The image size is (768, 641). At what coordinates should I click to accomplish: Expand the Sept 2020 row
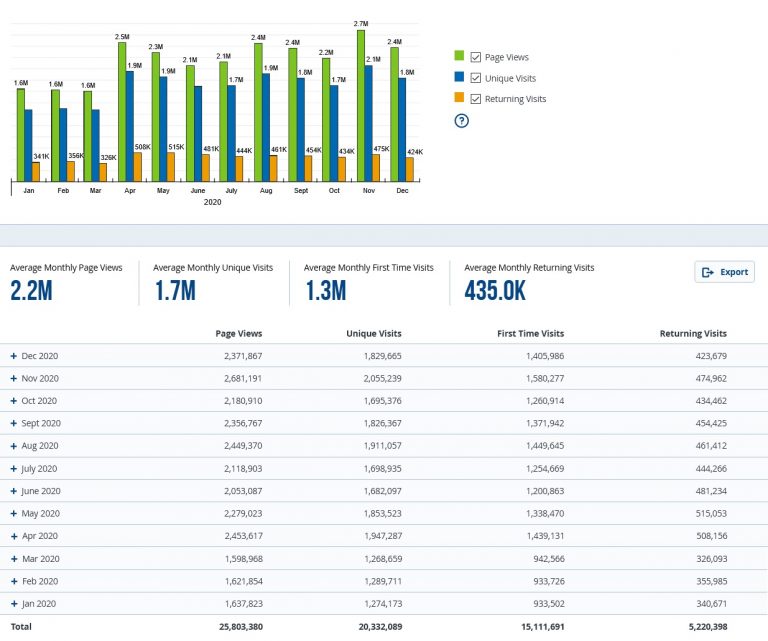click(14, 424)
